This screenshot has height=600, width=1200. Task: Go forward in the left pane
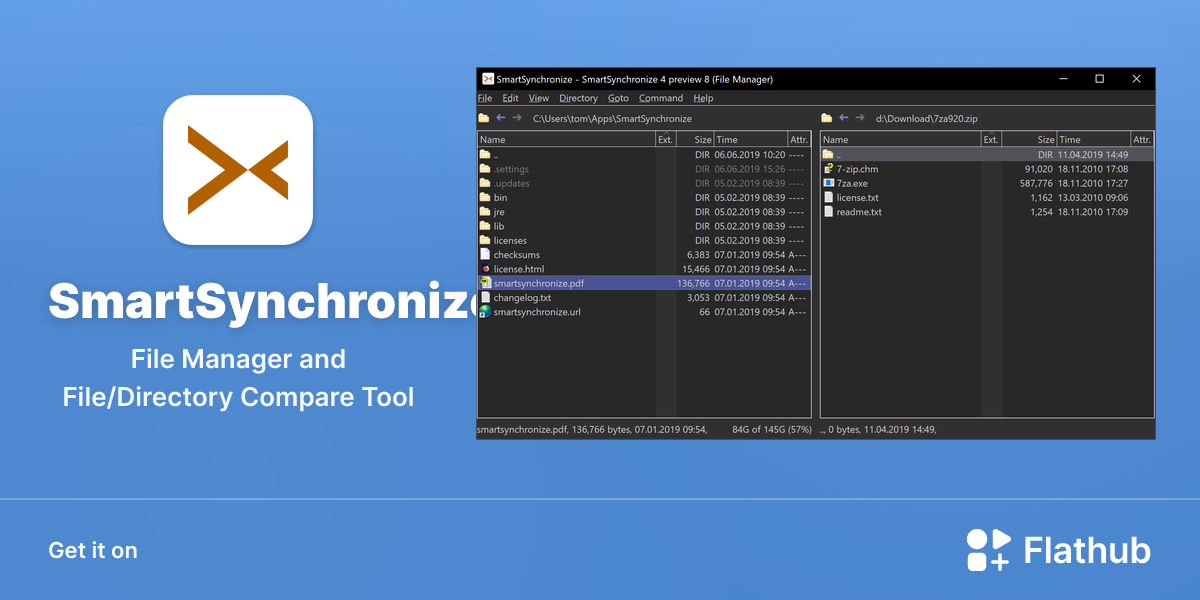pyautogui.click(x=517, y=118)
